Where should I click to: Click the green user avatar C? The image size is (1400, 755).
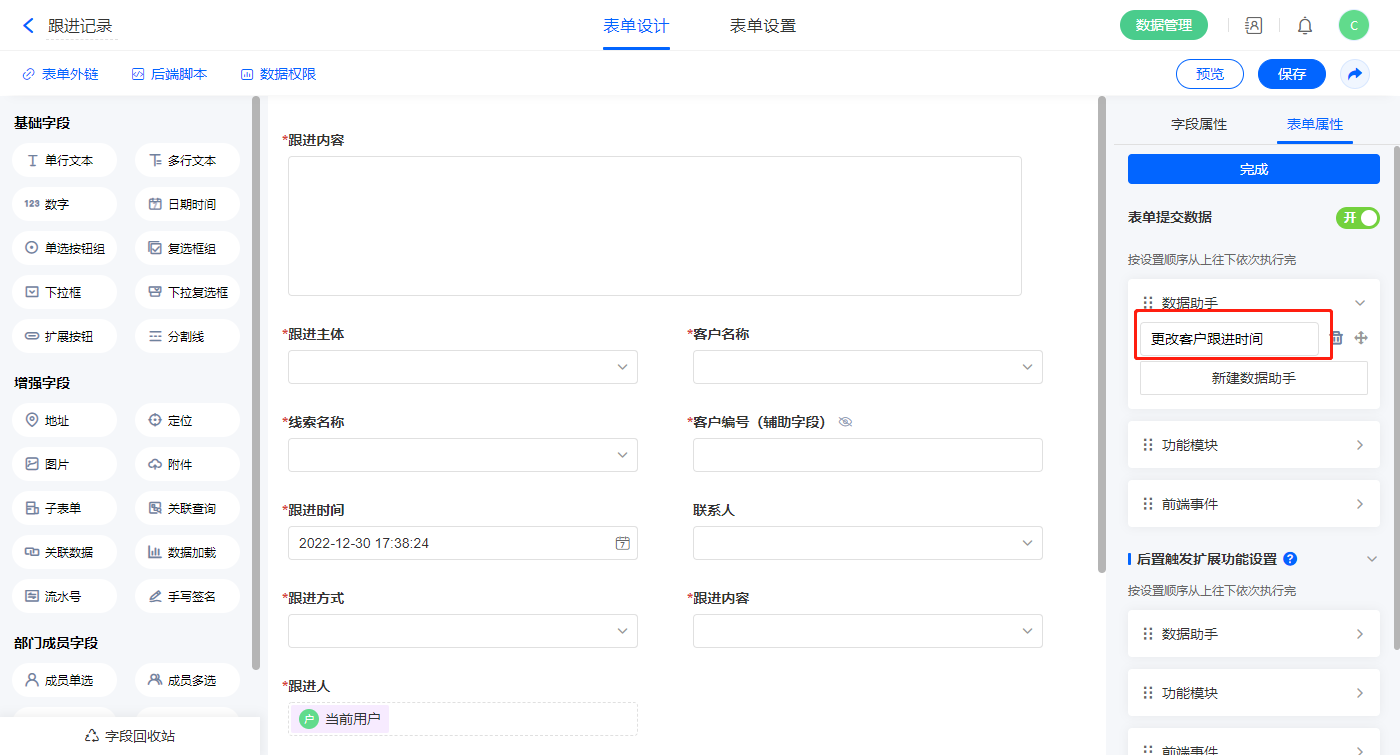[x=1353, y=26]
